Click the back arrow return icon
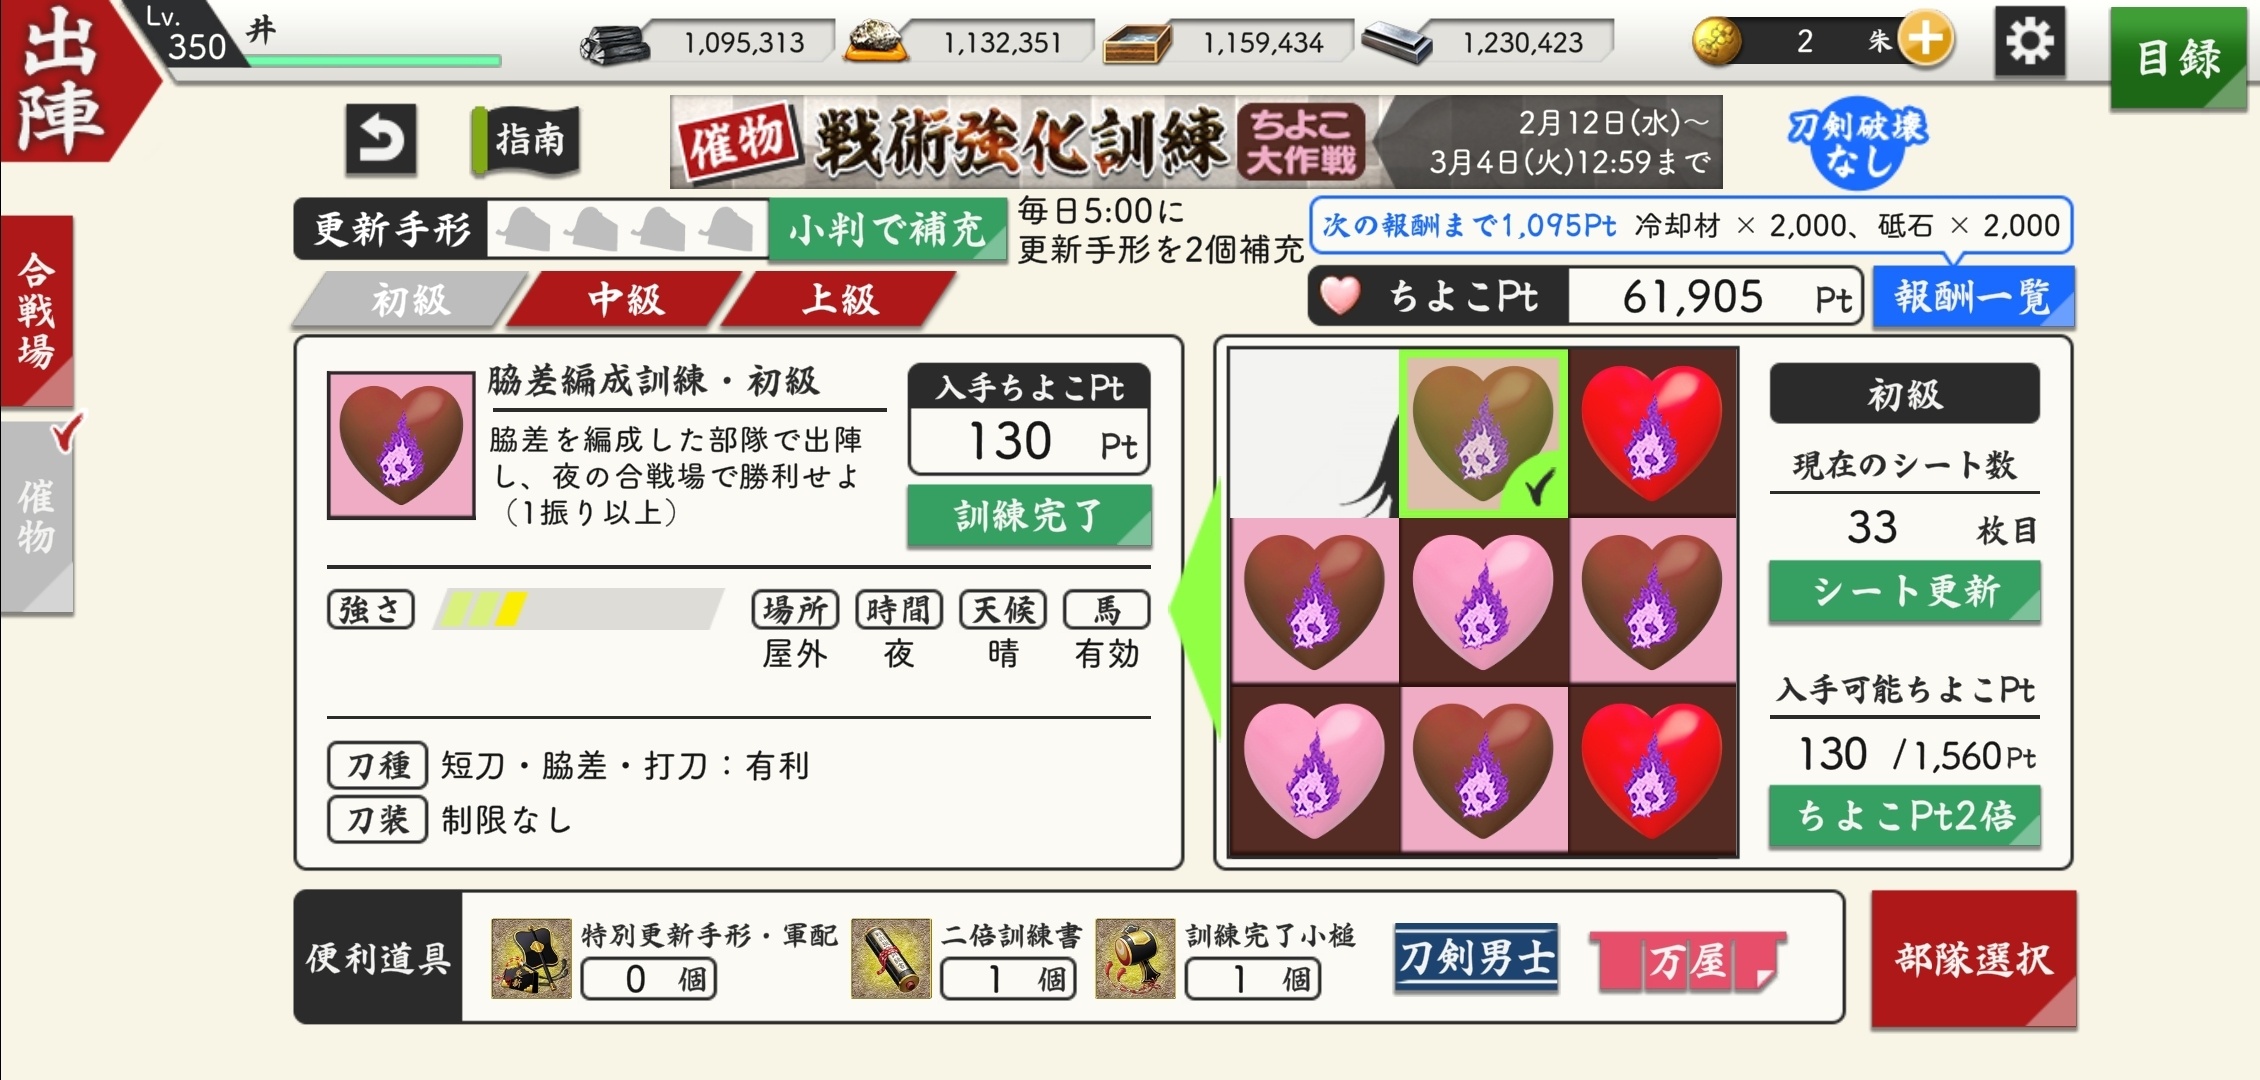This screenshot has width=2260, height=1080. 381,139
